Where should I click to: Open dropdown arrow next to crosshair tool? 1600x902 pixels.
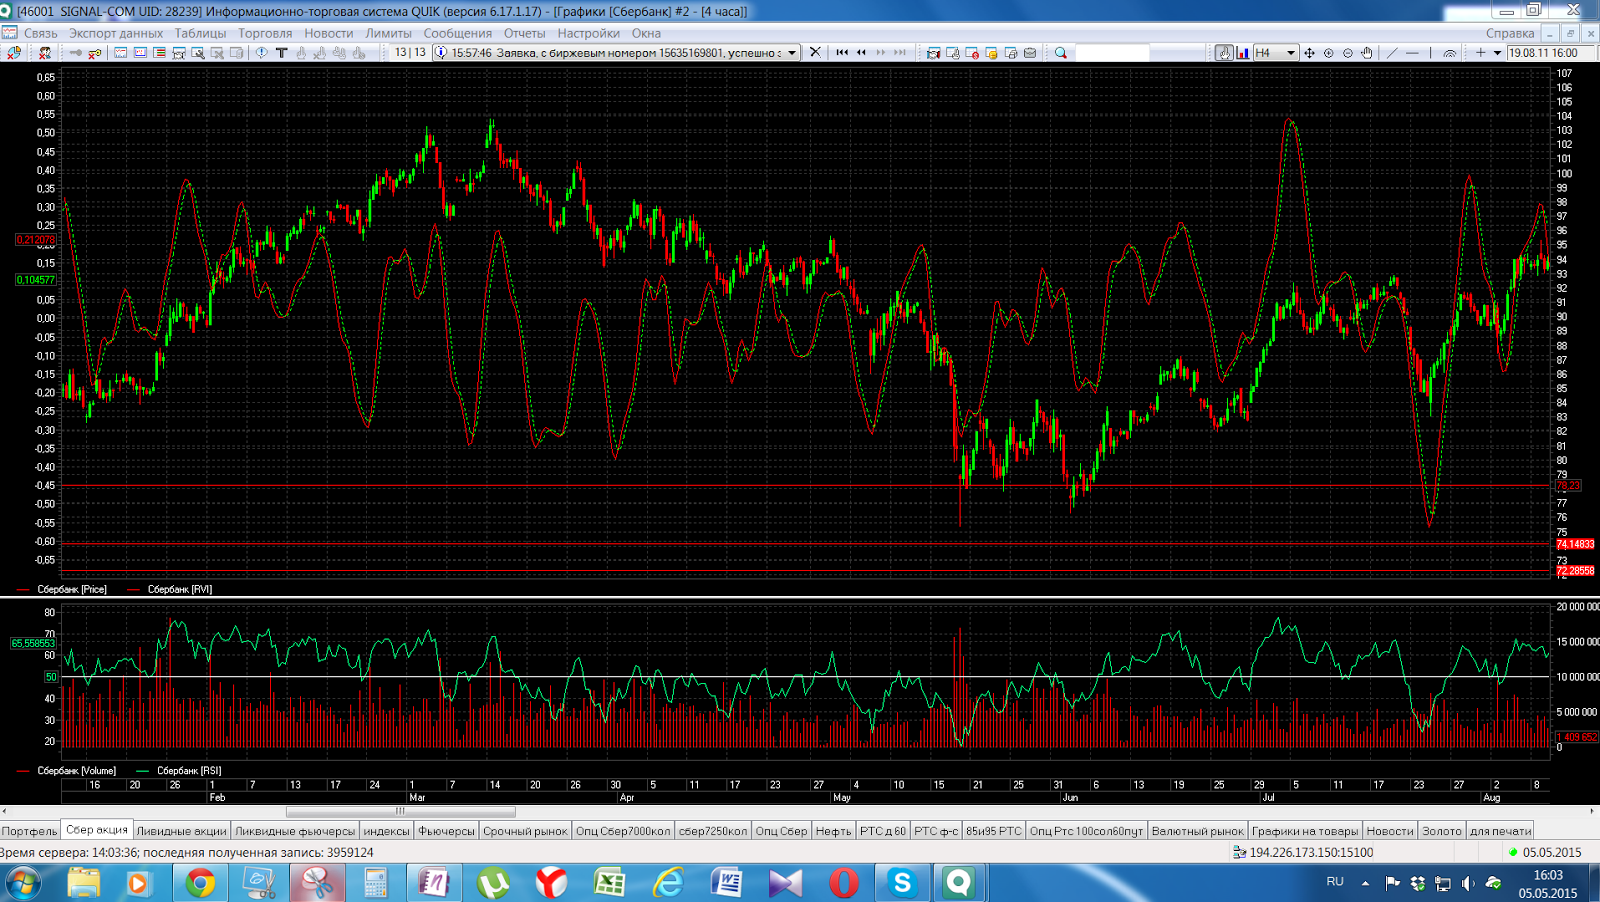coord(1497,52)
